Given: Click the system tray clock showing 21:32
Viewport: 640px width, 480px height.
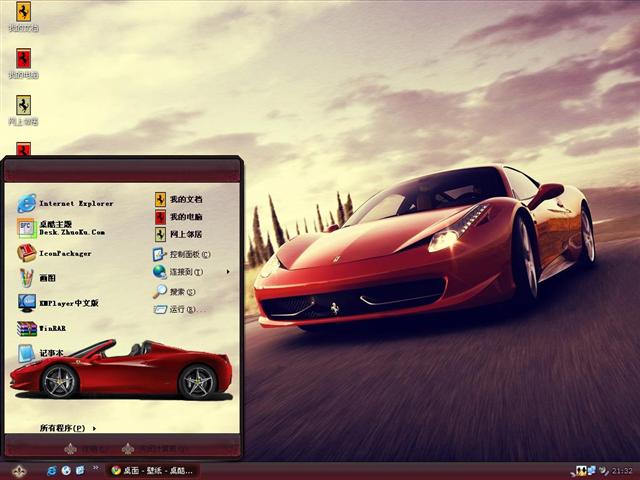Looking at the screenshot, I should 621,470.
